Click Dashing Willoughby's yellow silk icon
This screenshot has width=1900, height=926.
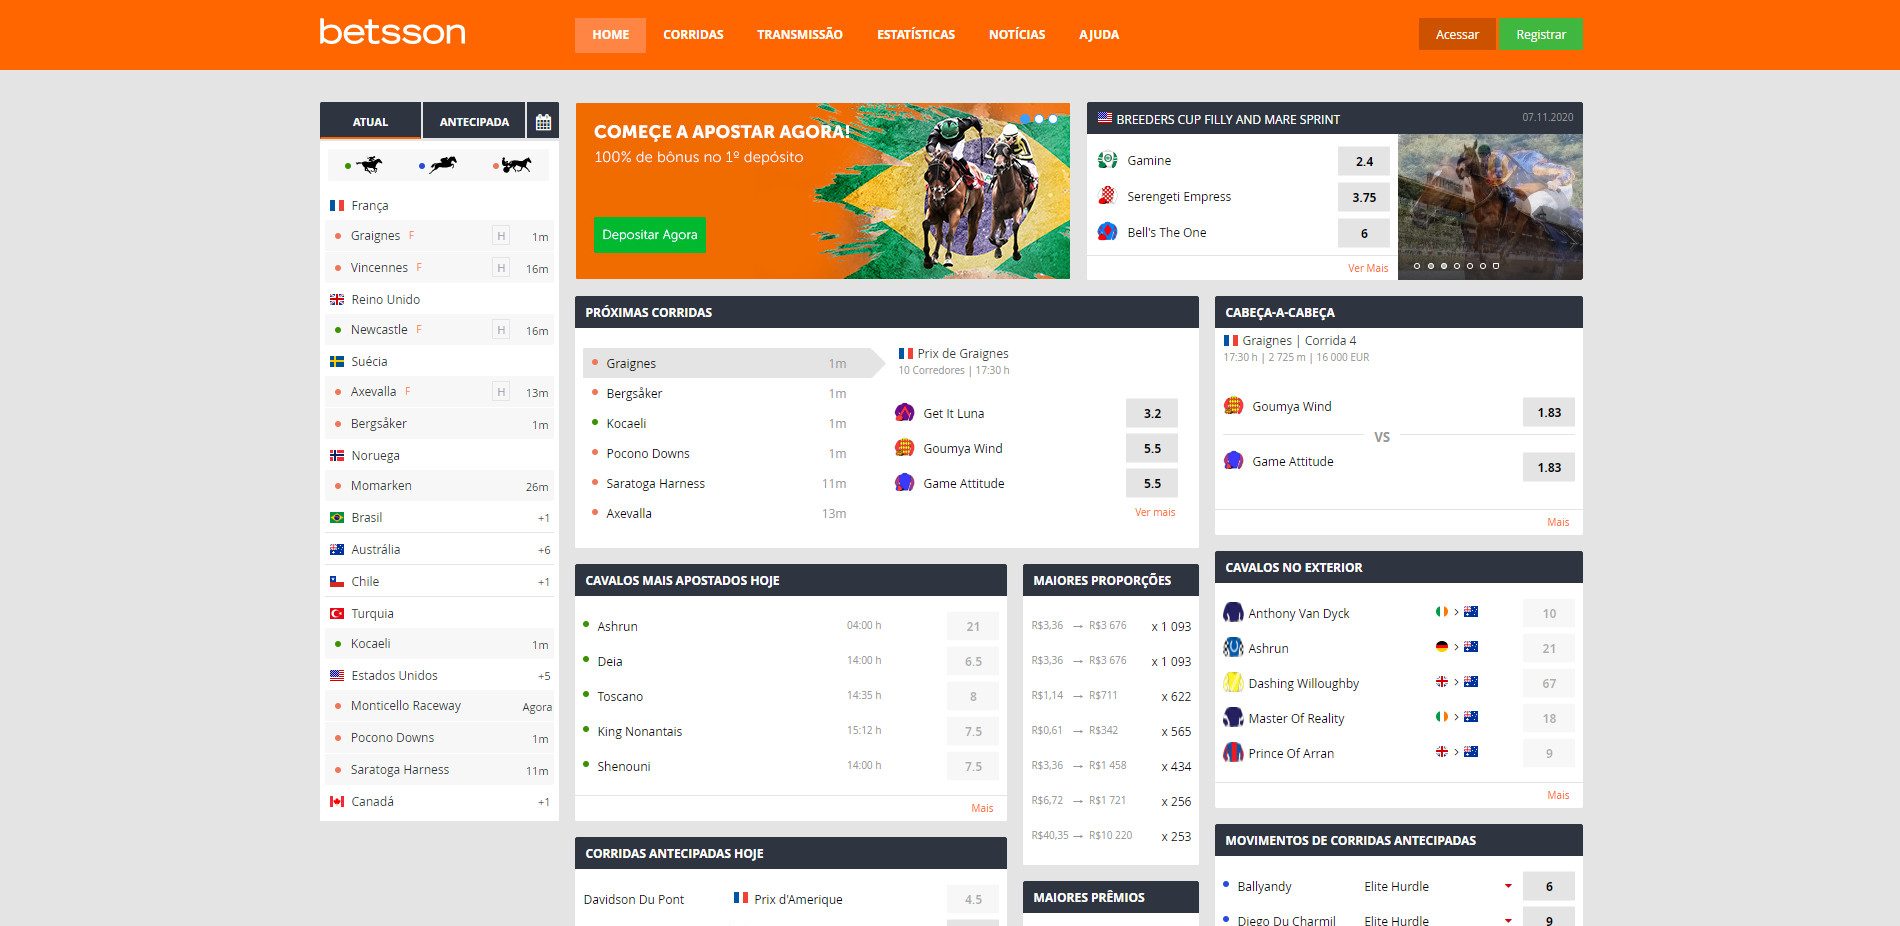pyautogui.click(x=1234, y=683)
